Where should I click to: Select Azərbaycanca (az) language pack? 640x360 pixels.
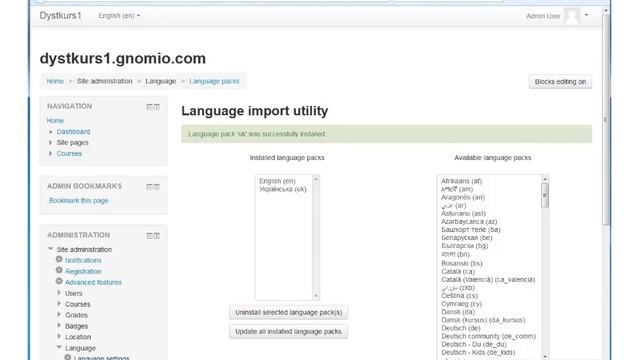tap(469, 222)
